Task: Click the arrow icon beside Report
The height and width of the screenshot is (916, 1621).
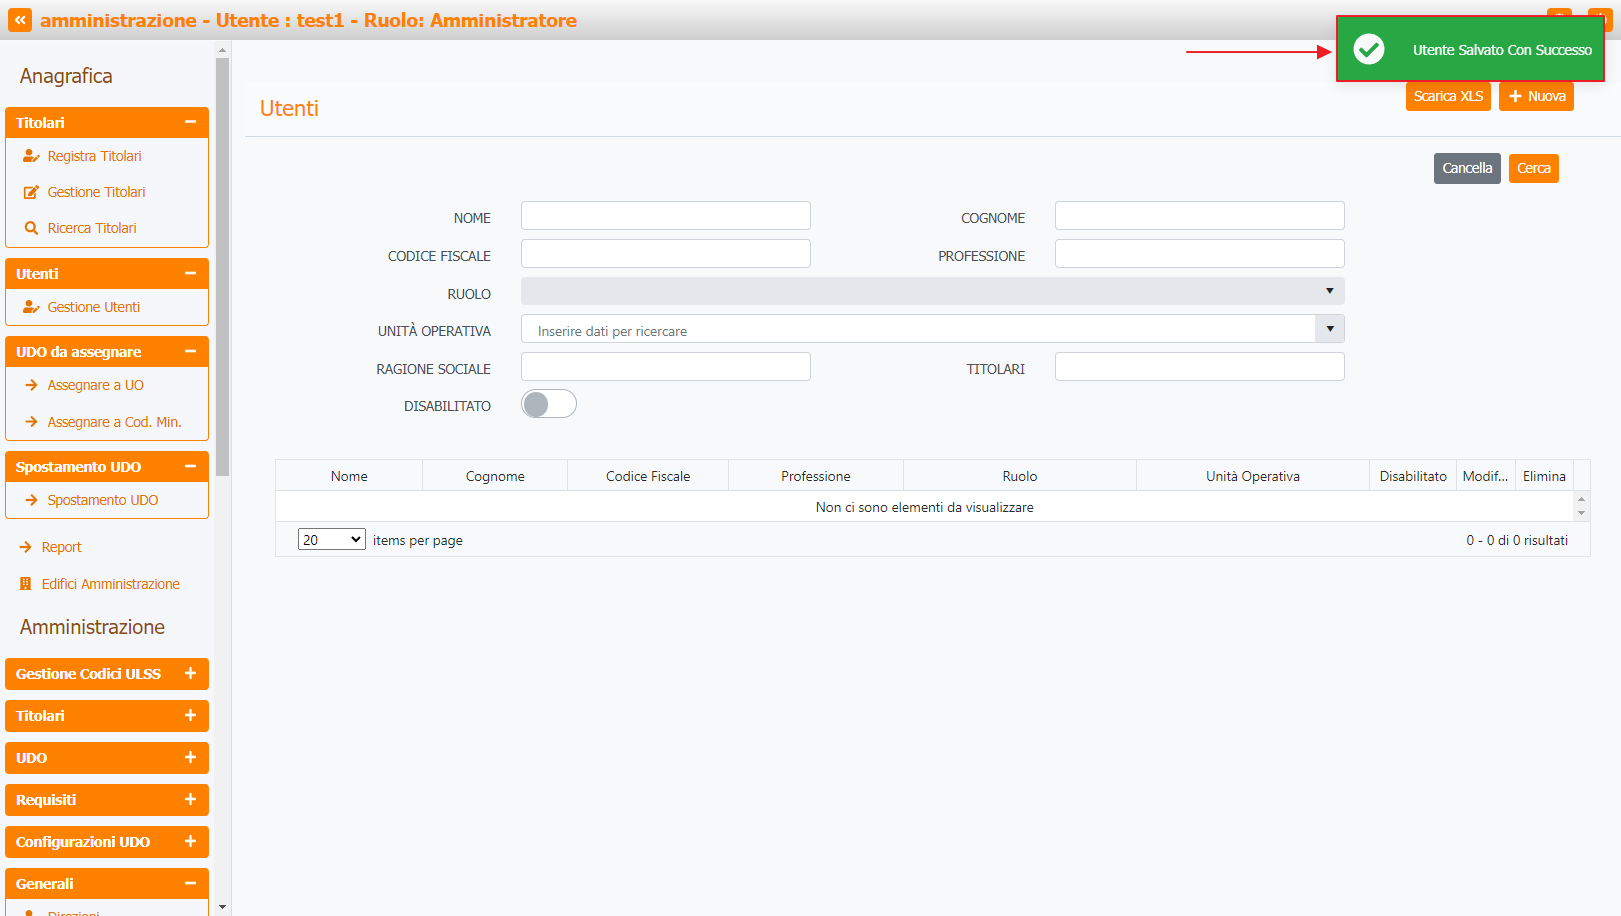Action: coord(26,547)
